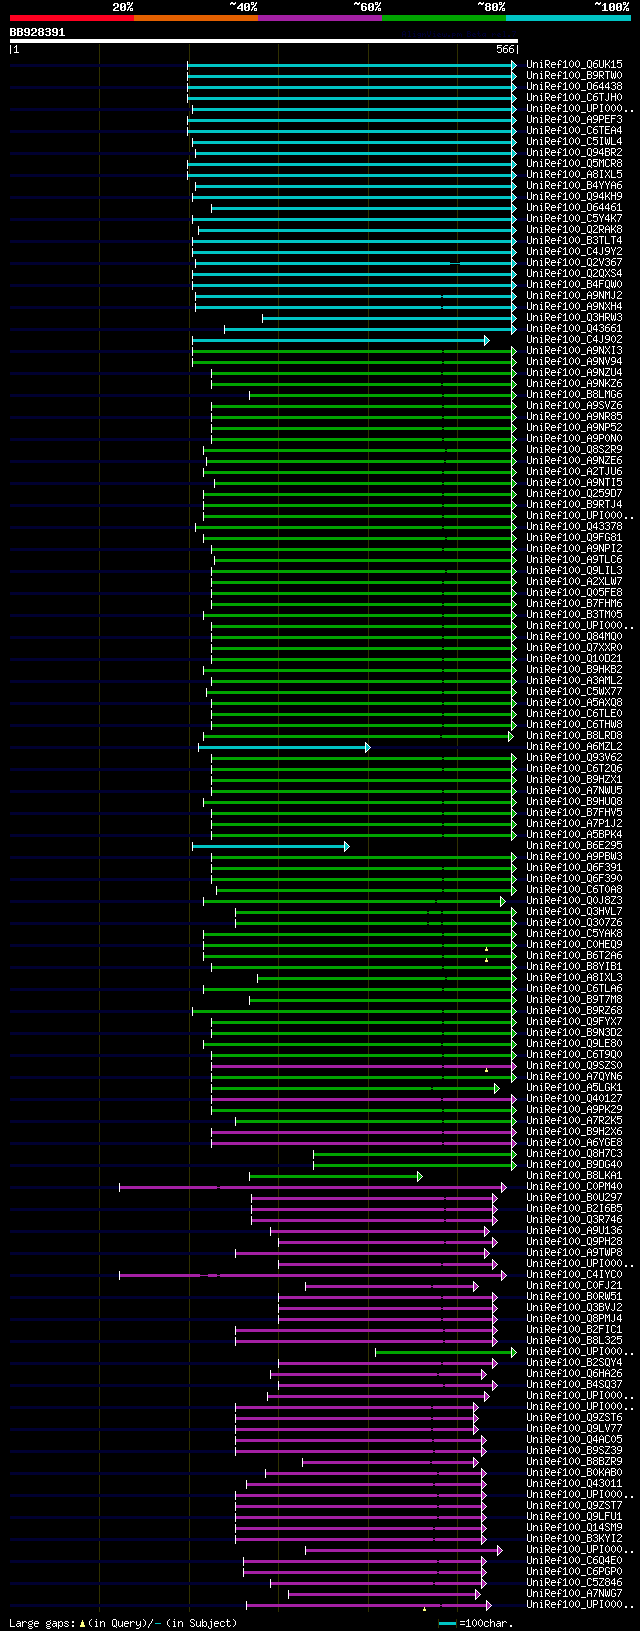
Task: Select UniRef100_C0HEQ9 label
Action: point(574,945)
